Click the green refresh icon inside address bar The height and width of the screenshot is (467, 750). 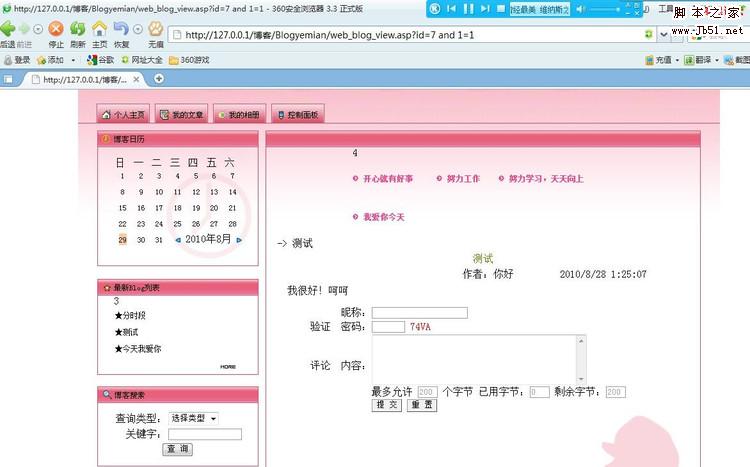(649, 34)
